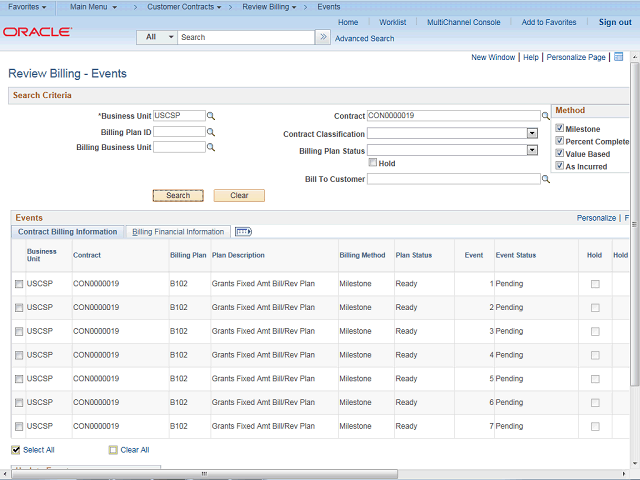Image resolution: width=640 pixels, height=480 pixels.
Task: Switch to Billing Financial Information tab
Action: [178, 232]
